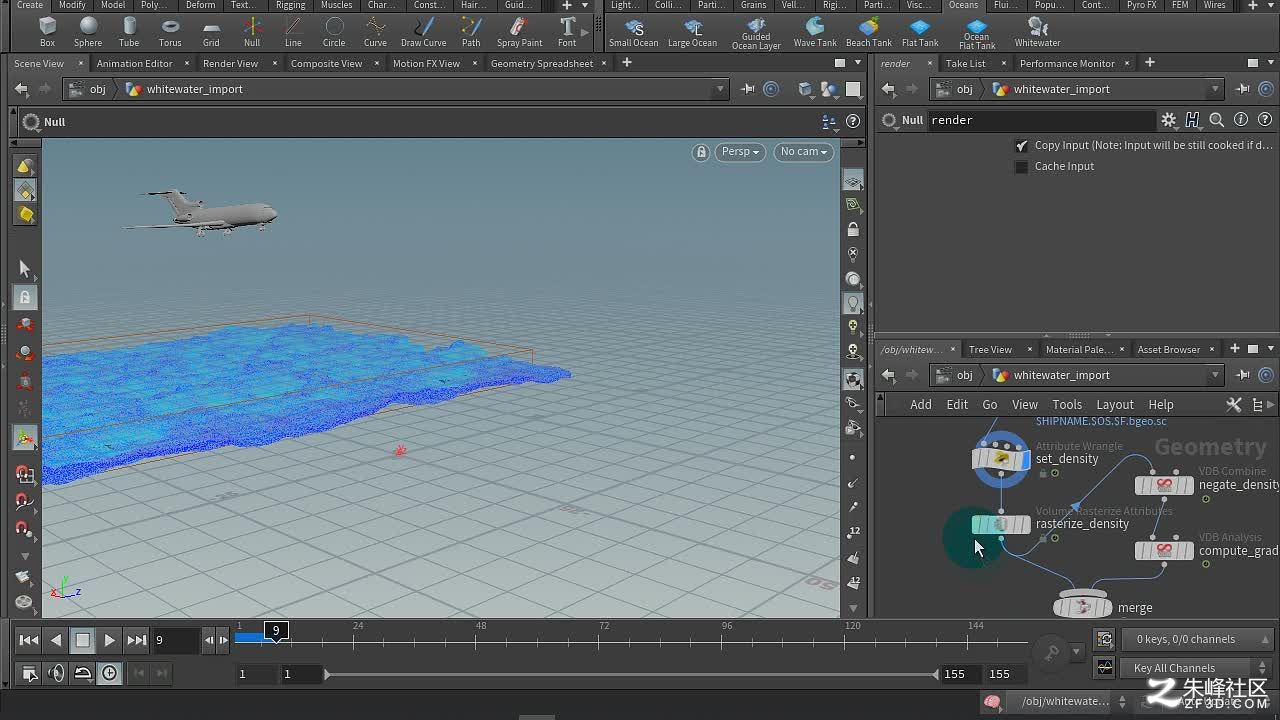The width and height of the screenshot is (1280, 720).
Task: Open the No cam camera dropdown
Action: coord(805,152)
